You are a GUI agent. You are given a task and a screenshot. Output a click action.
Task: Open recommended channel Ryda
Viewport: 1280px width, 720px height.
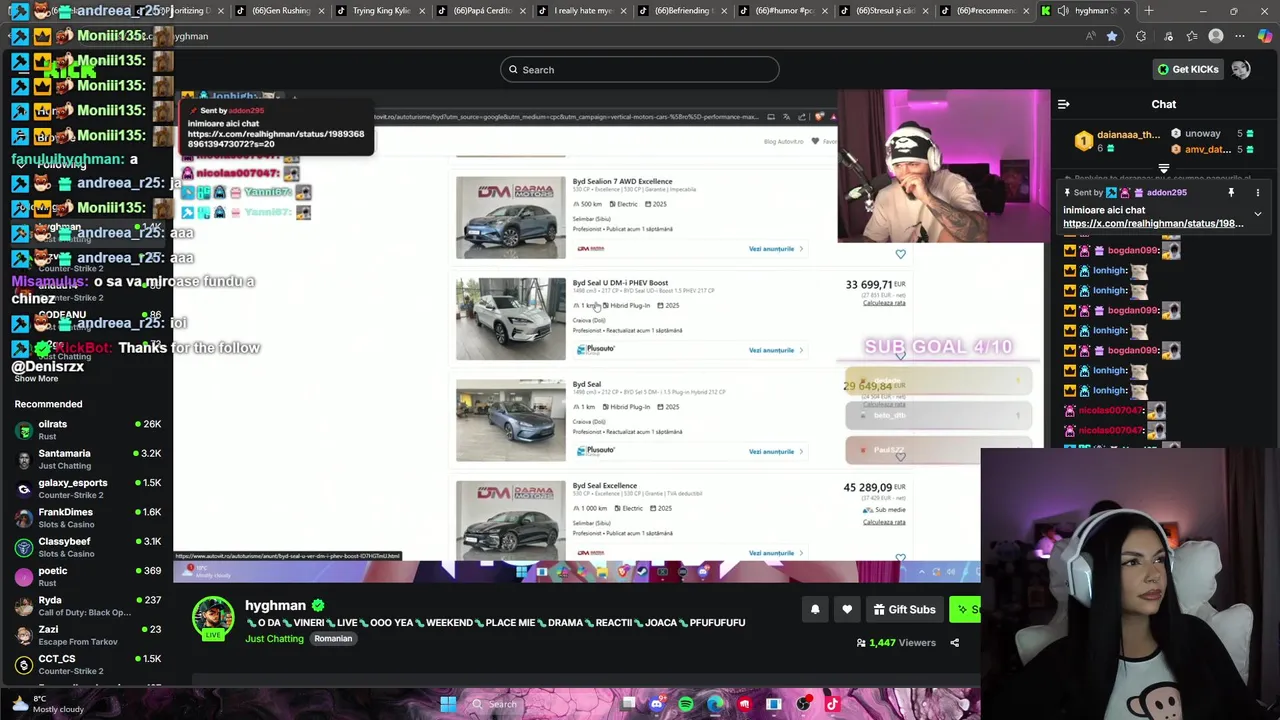click(x=88, y=605)
